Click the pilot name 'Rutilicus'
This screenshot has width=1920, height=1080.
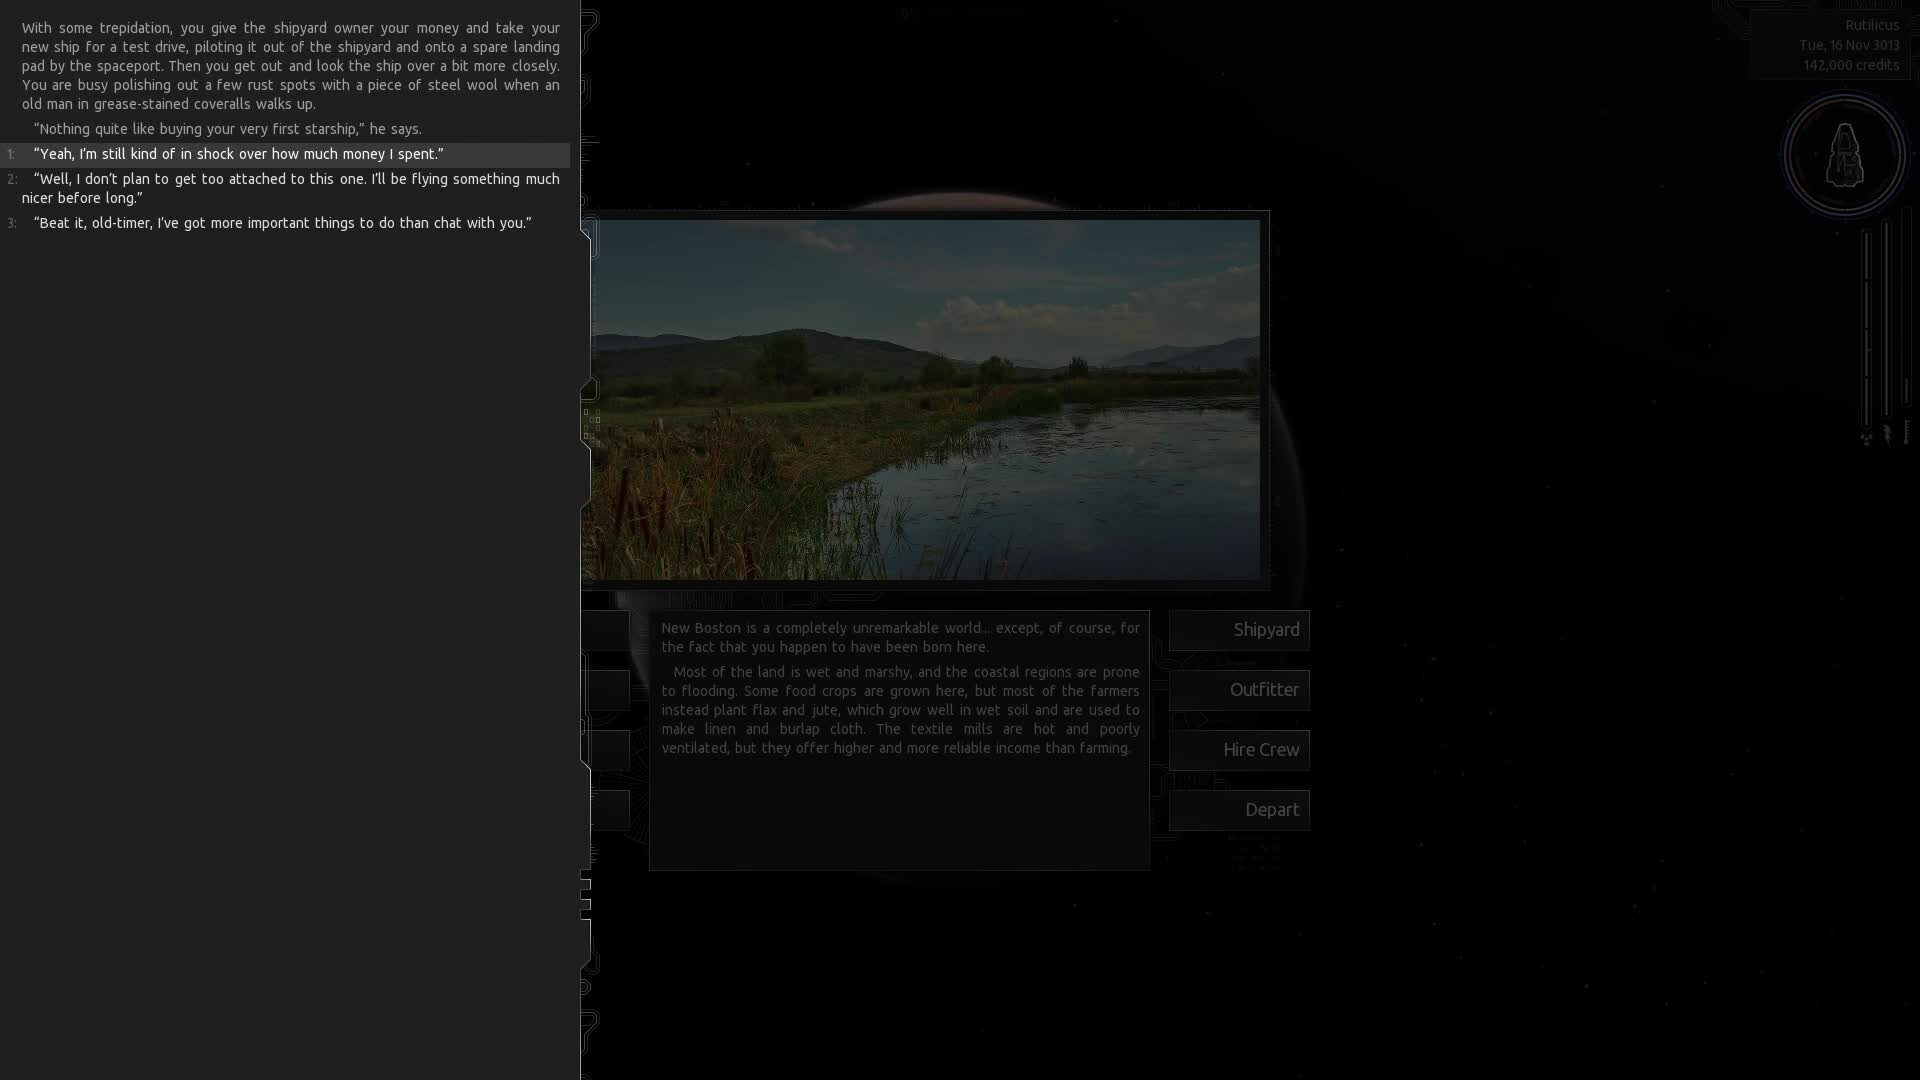click(x=1871, y=25)
